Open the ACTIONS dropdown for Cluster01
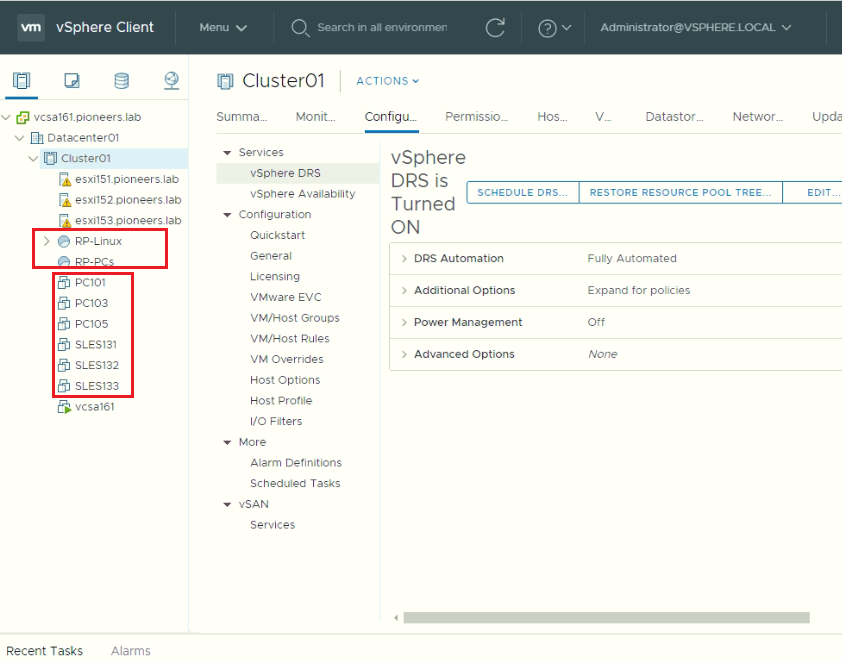The width and height of the screenshot is (842, 661). pos(388,81)
